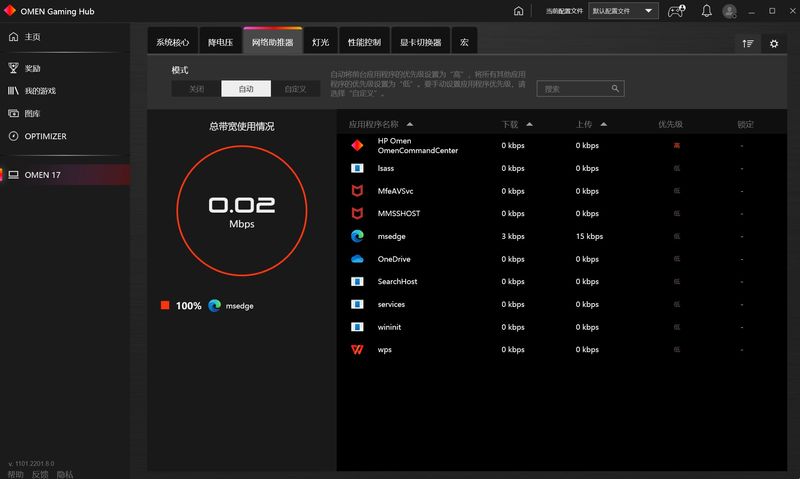Click the msedge icon in the app list

pyautogui.click(x=357, y=236)
